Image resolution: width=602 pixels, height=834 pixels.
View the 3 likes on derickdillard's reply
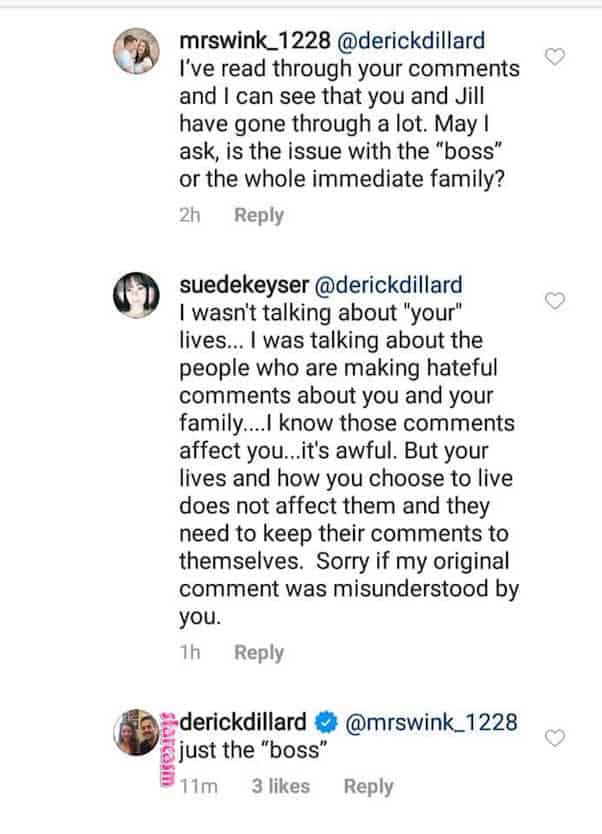coord(280,786)
